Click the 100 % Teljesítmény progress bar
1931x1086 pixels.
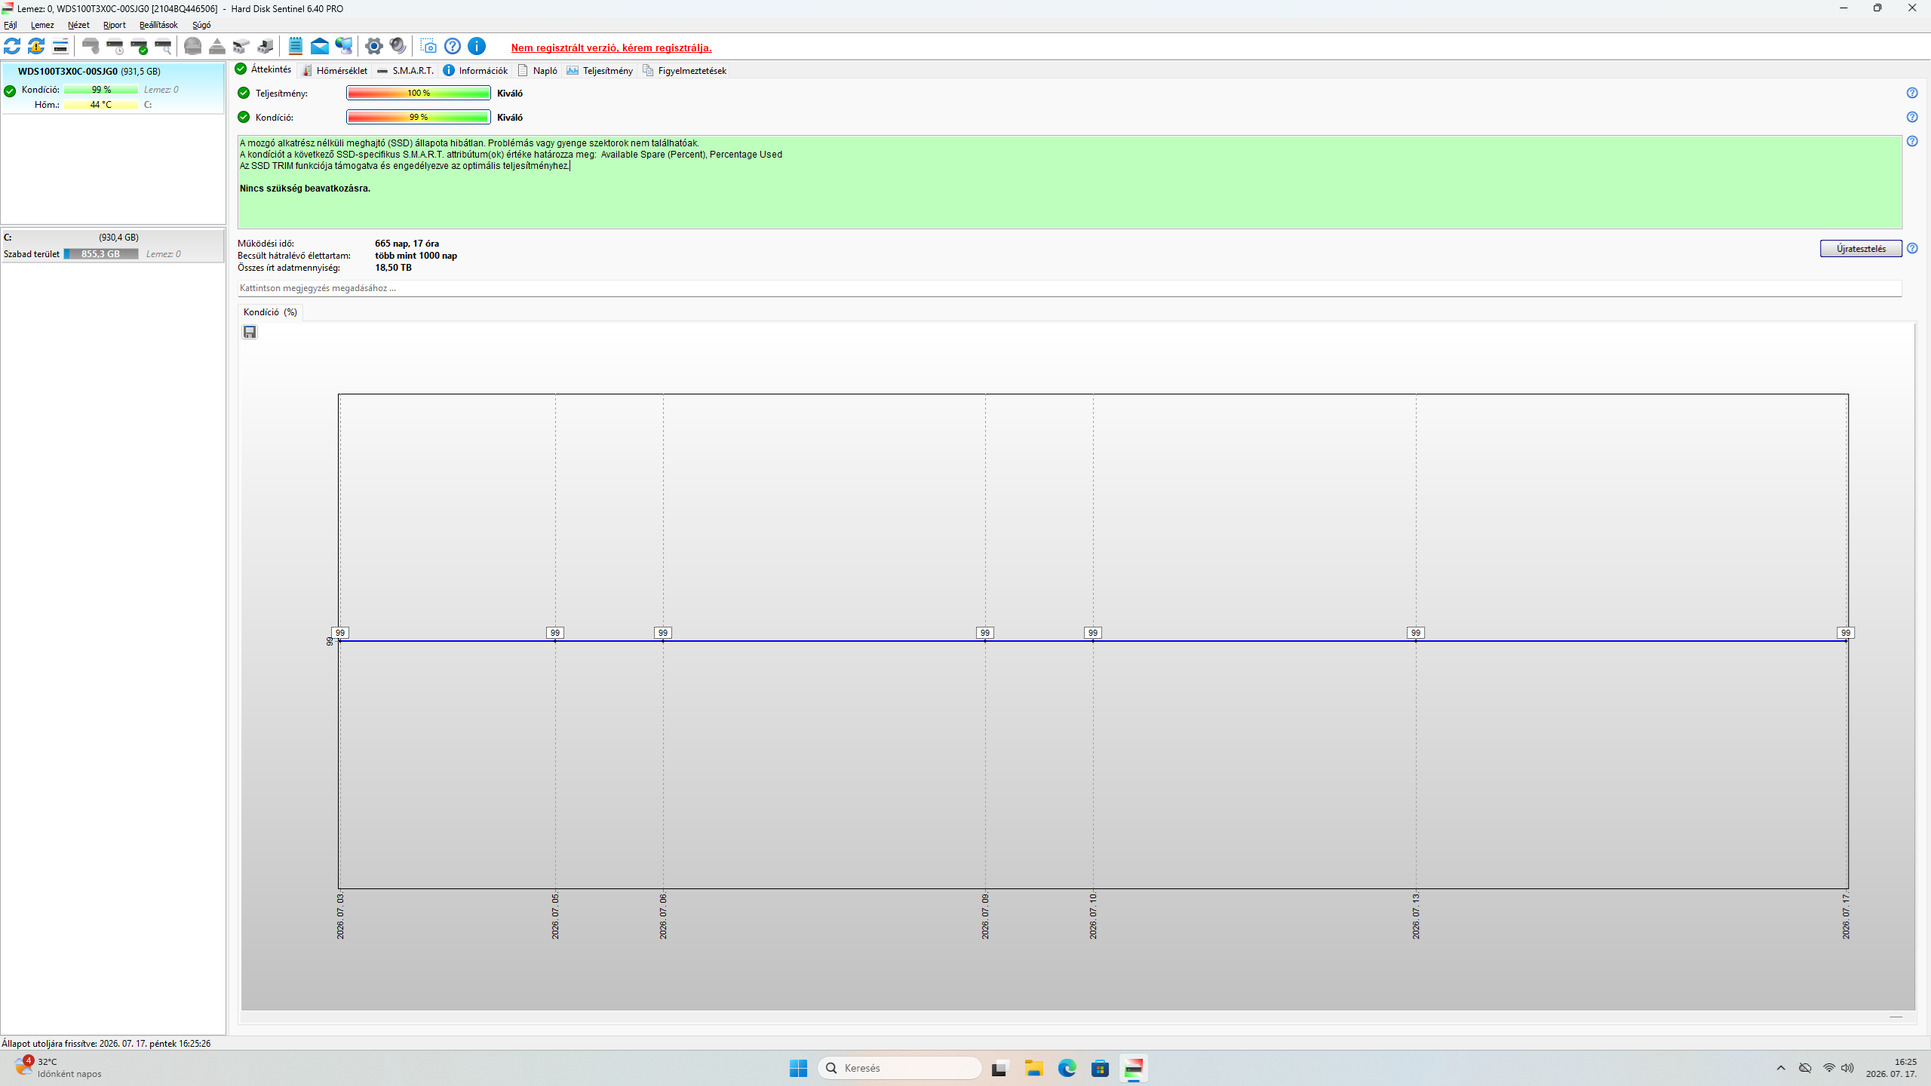pos(418,93)
